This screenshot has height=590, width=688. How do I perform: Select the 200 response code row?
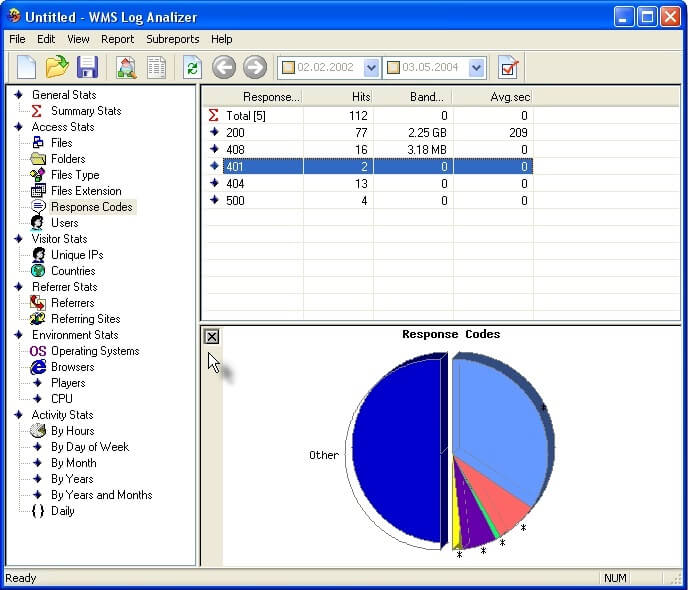pos(369,132)
